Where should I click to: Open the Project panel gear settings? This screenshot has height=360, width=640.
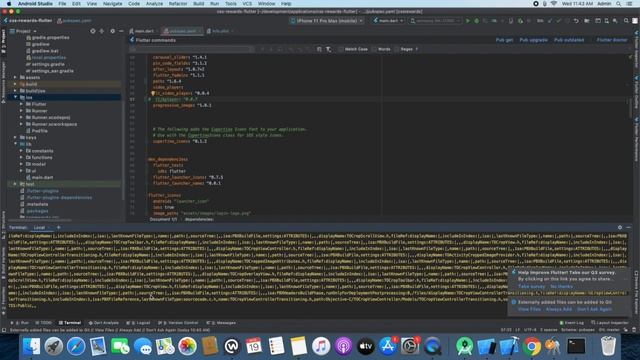(113, 31)
